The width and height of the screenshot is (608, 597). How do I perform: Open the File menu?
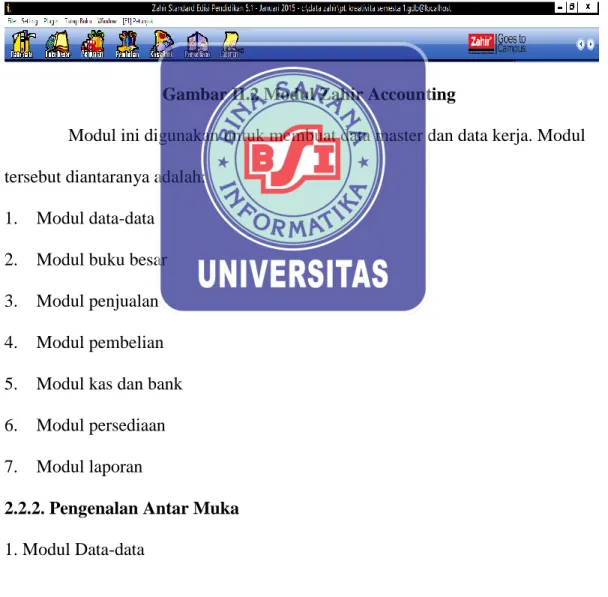[x=11, y=21]
